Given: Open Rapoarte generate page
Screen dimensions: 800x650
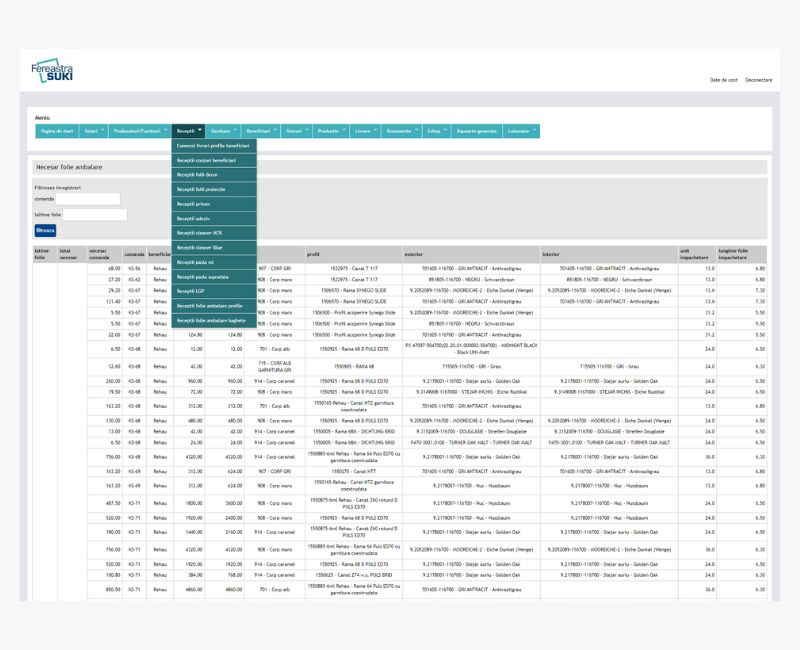Looking at the screenshot, I should click(476, 131).
